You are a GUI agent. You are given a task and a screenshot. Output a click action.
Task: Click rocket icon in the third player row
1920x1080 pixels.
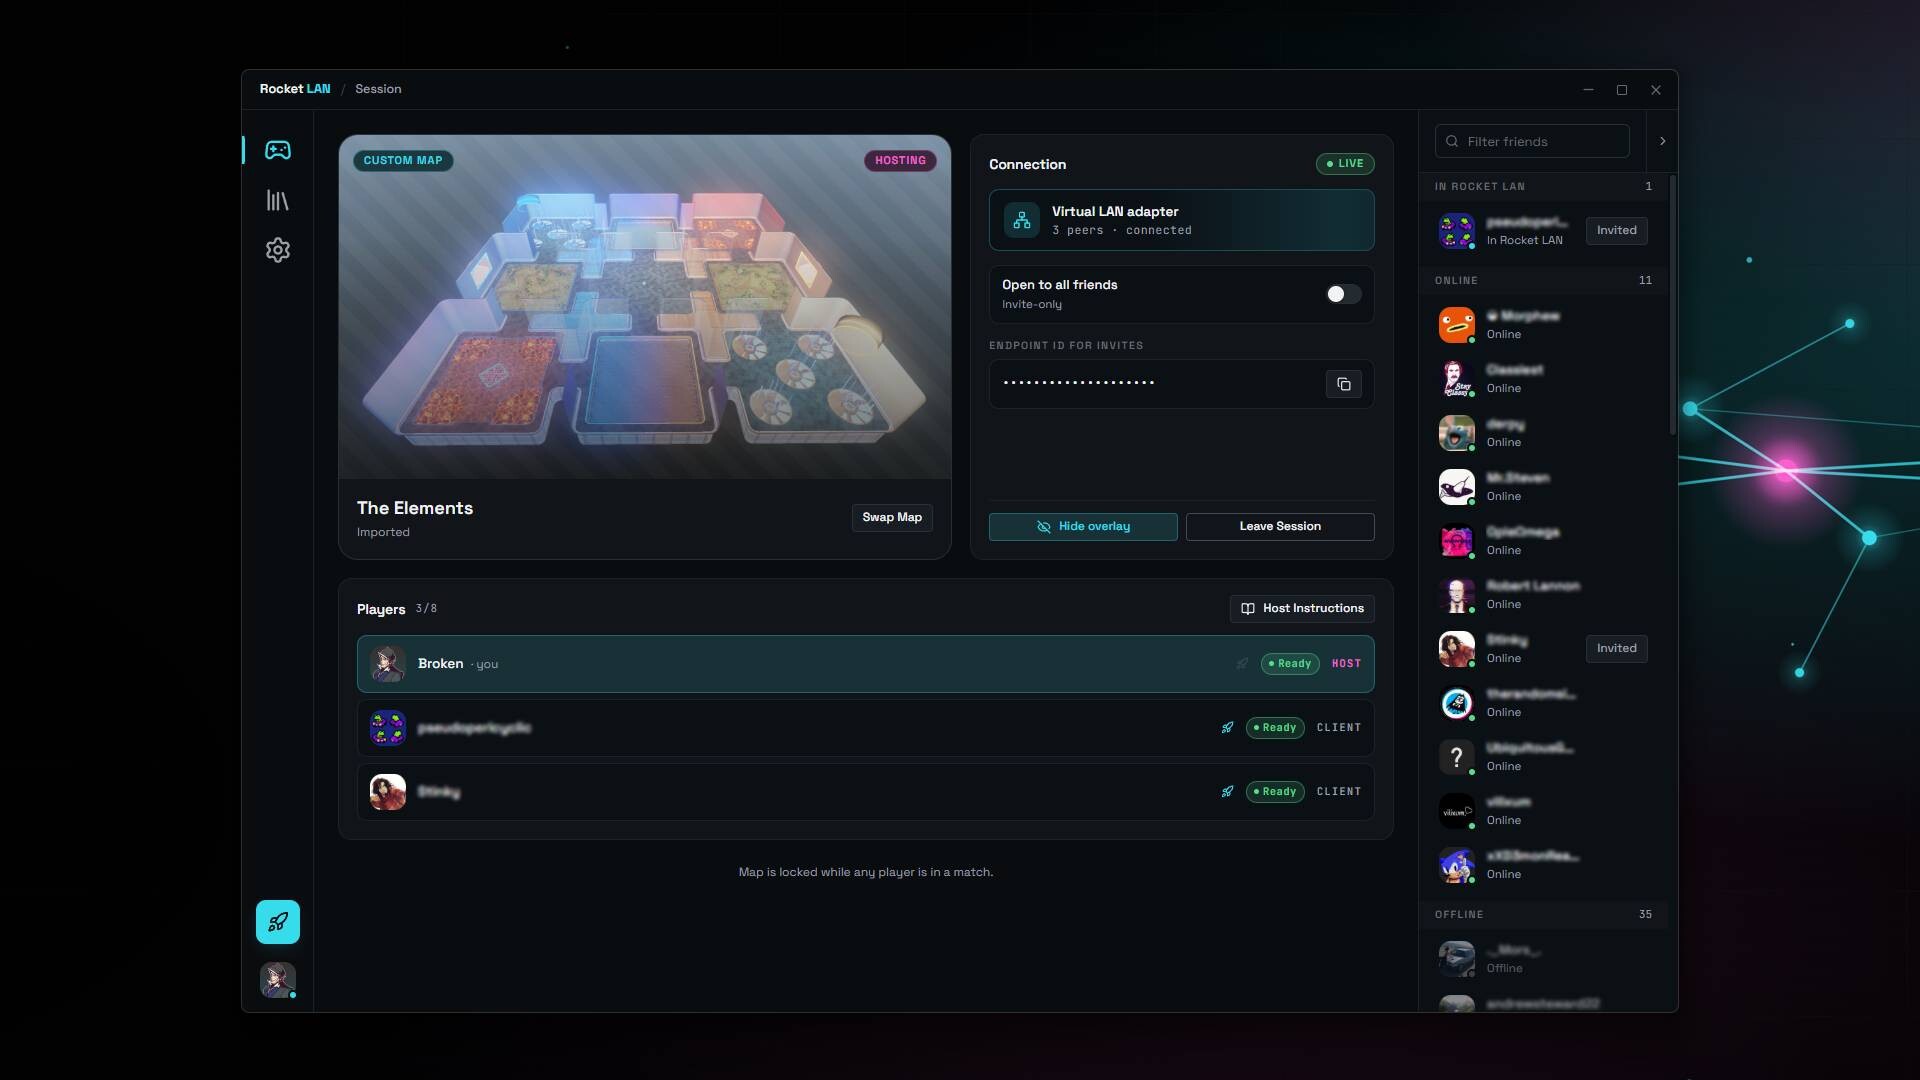tap(1227, 792)
